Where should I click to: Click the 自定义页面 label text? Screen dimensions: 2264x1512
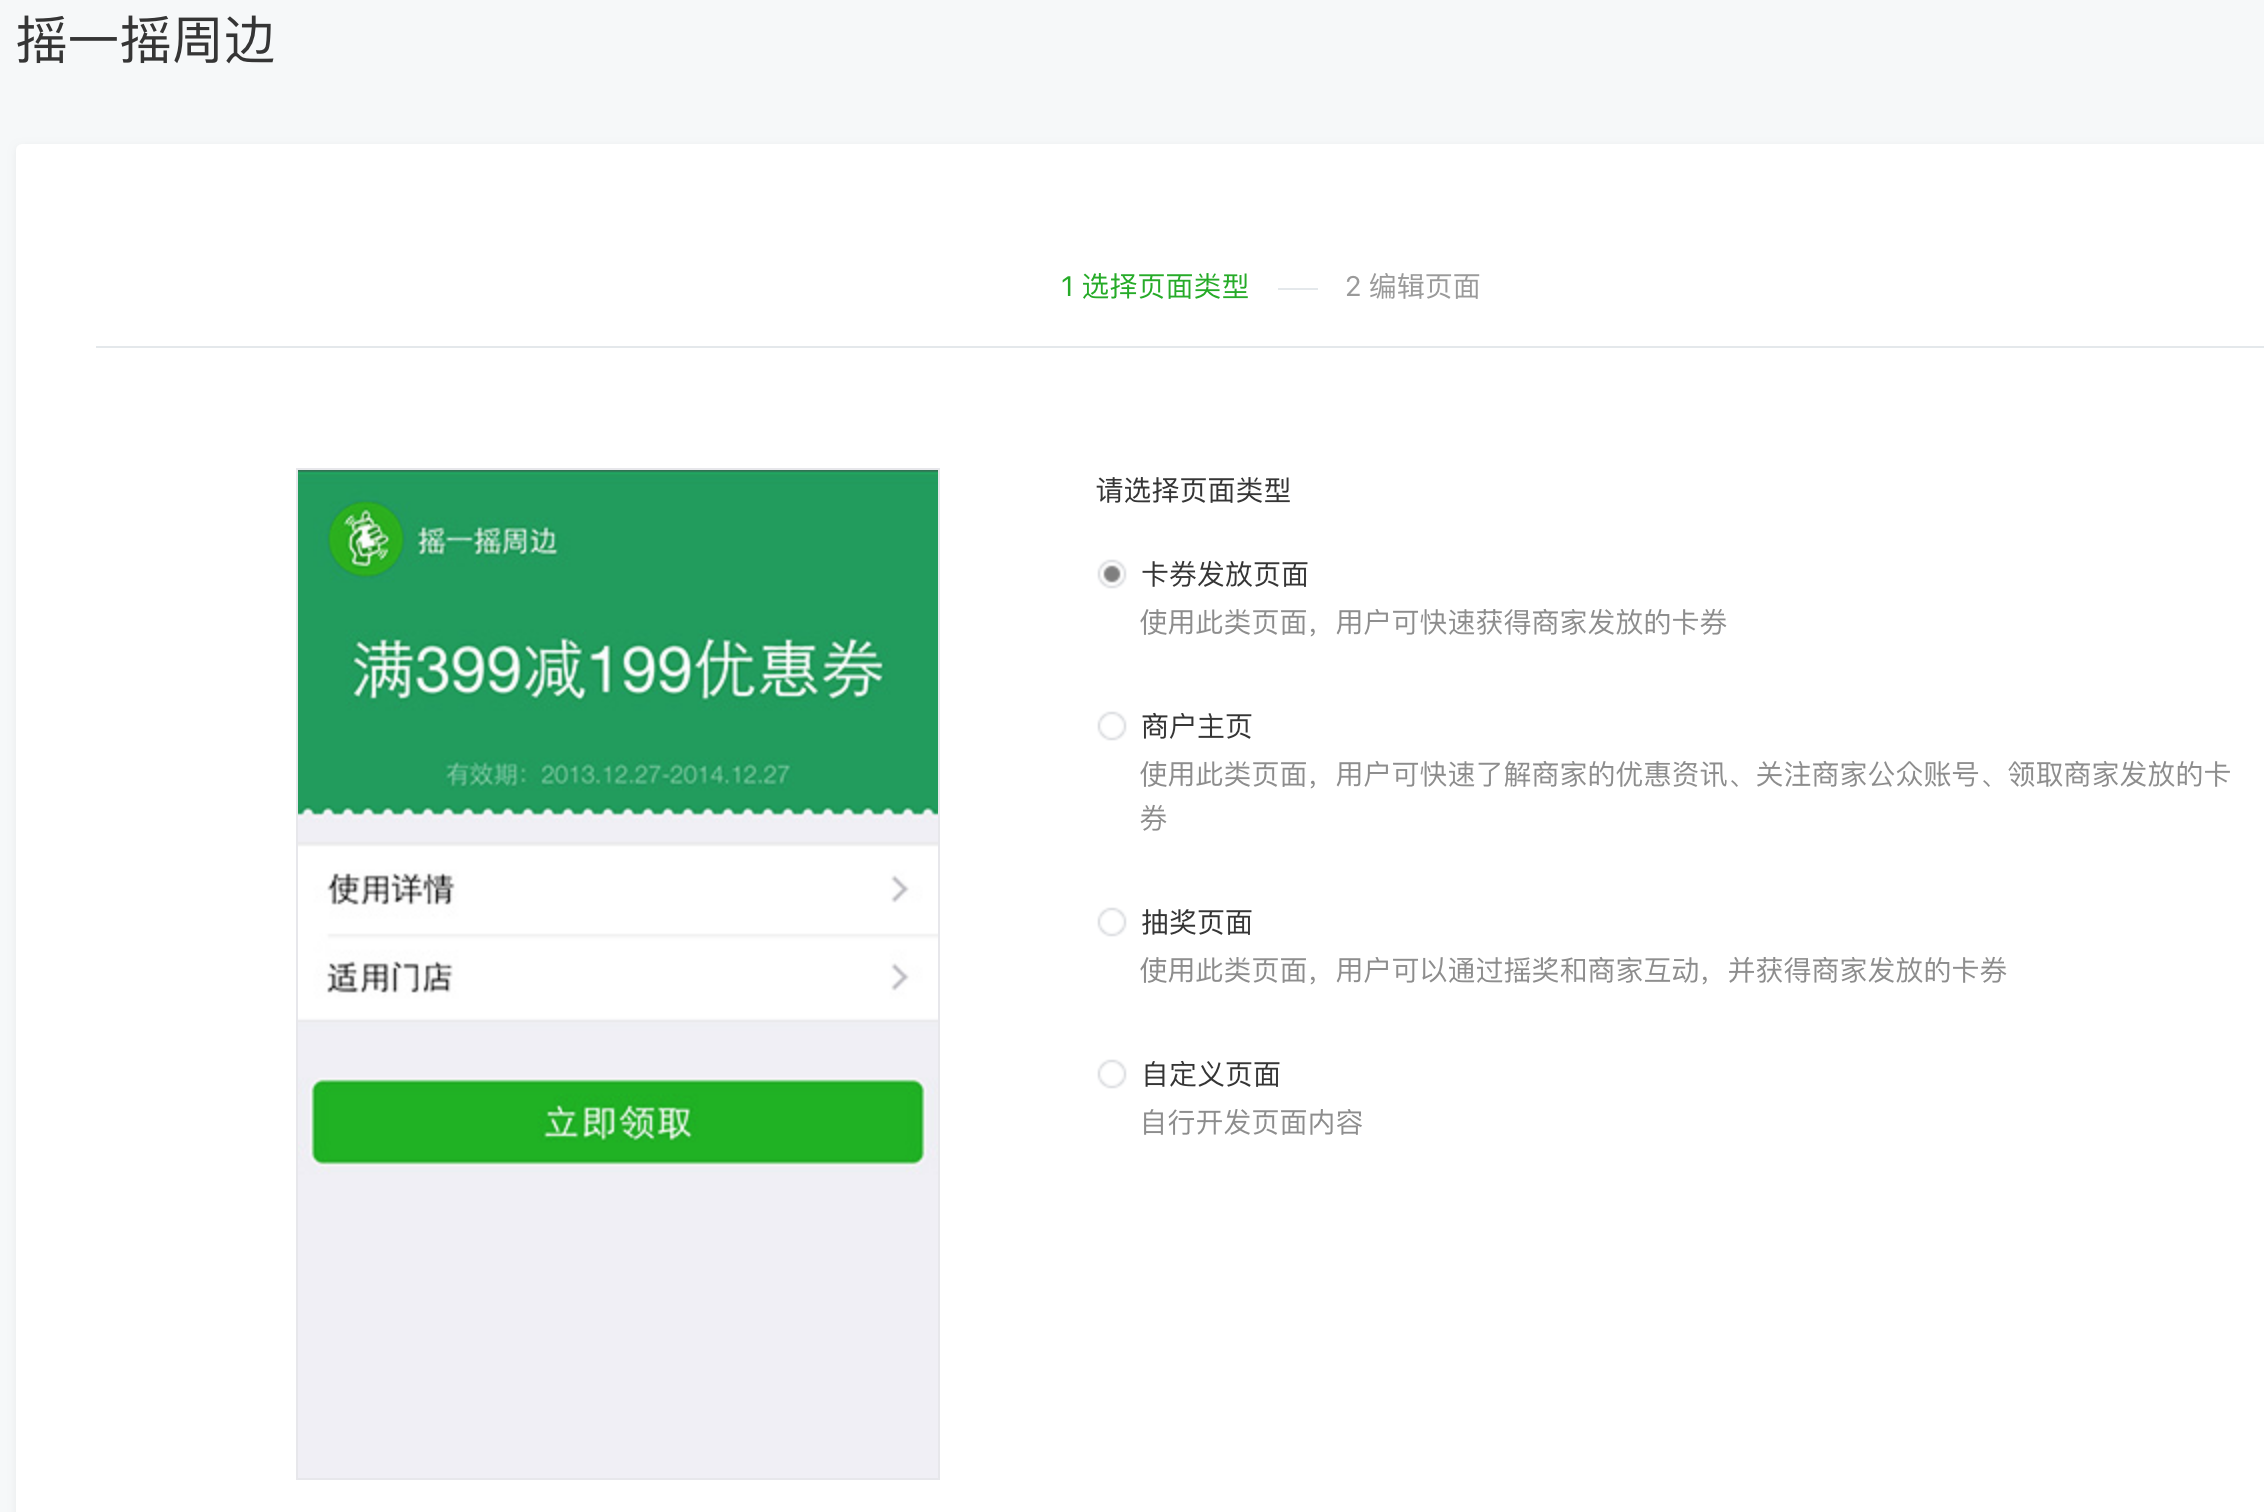[1211, 1074]
